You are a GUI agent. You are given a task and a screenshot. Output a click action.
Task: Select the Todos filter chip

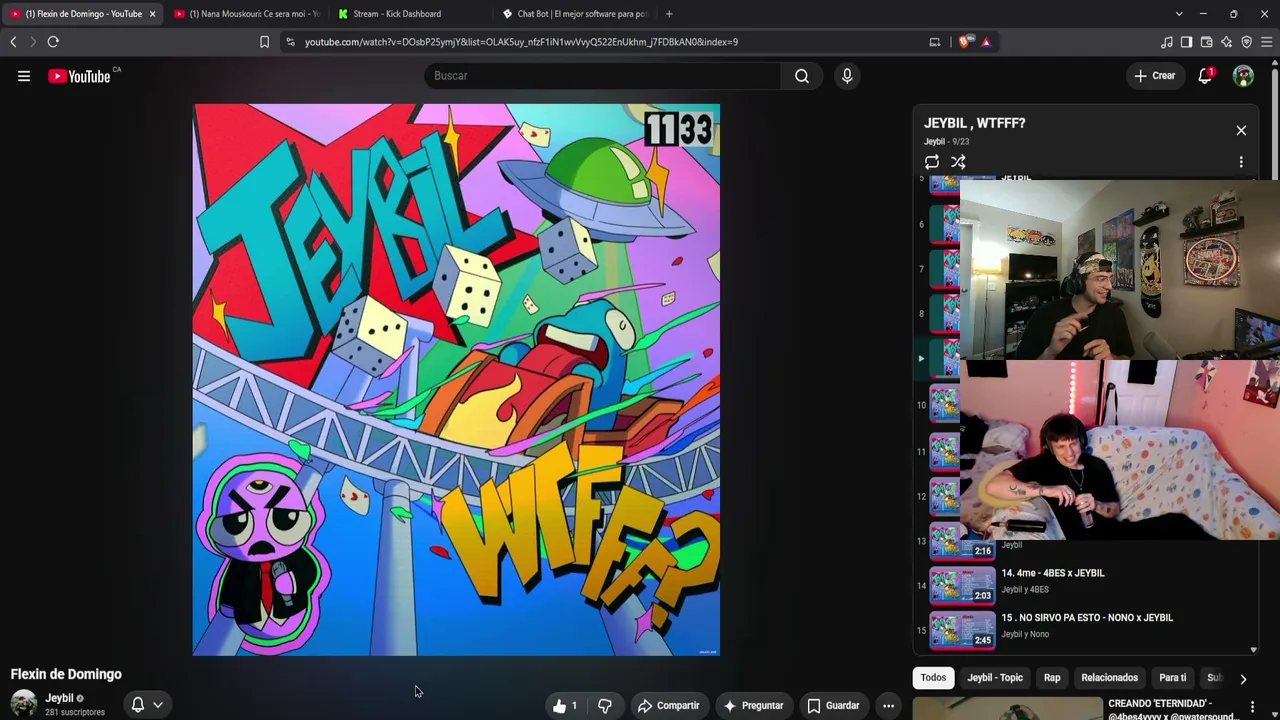click(933, 678)
